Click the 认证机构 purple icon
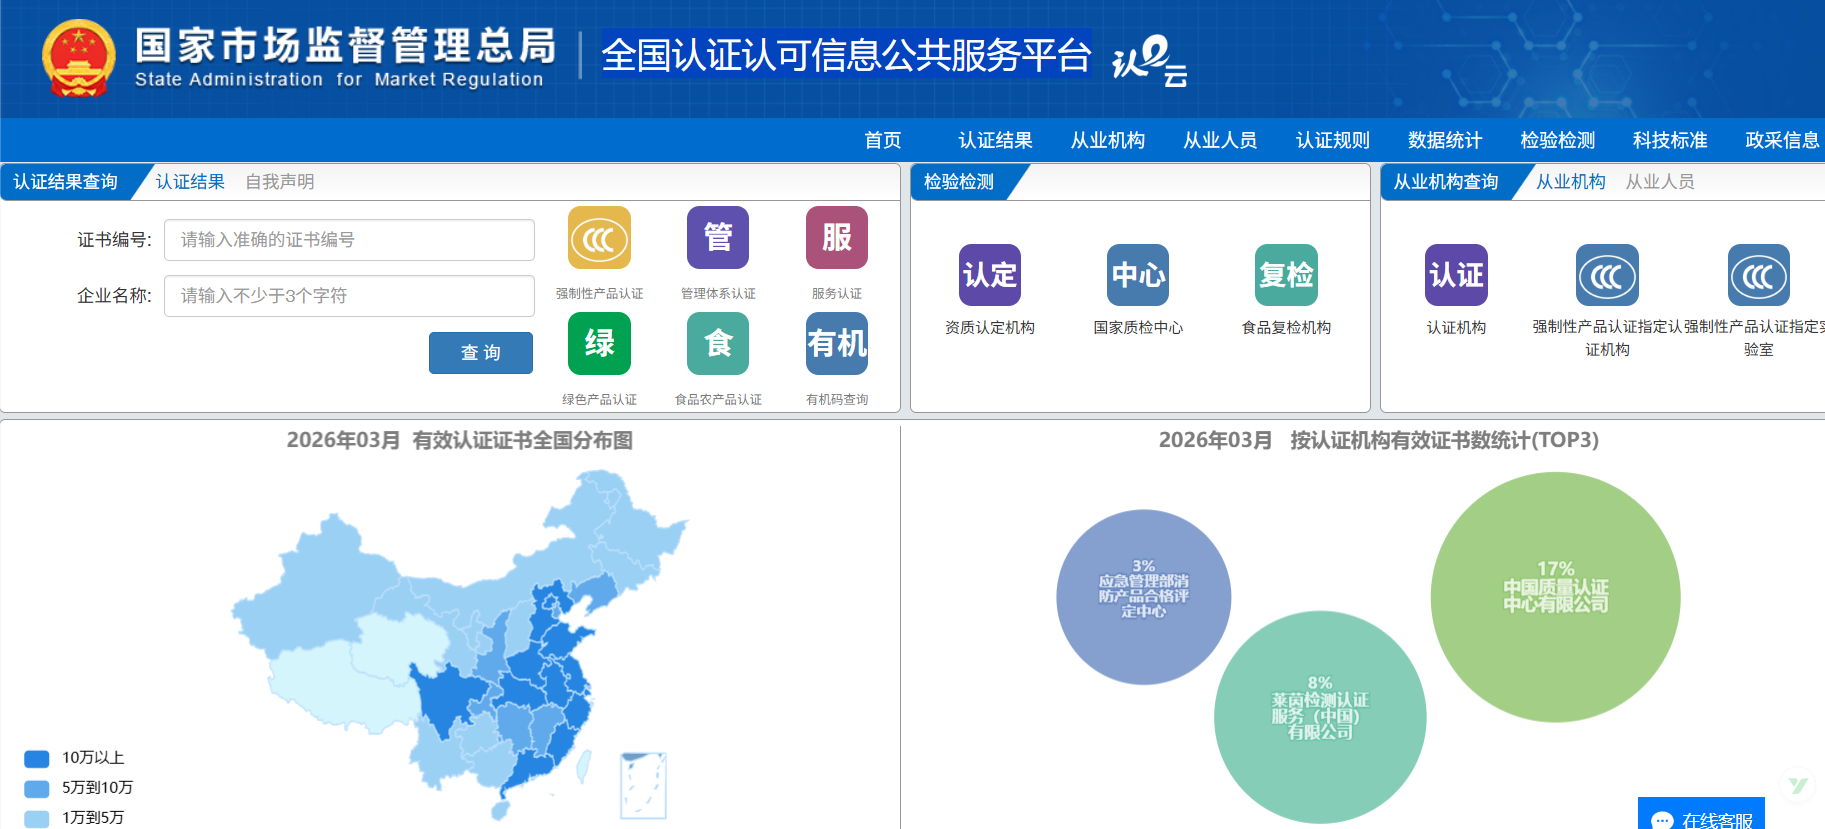Image resolution: width=1825 pixels, height=829 pixels. 1456,275
